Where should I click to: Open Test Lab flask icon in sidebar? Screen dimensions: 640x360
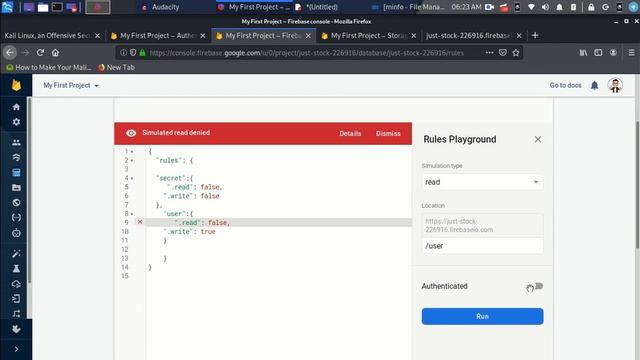tap(16, 269)
